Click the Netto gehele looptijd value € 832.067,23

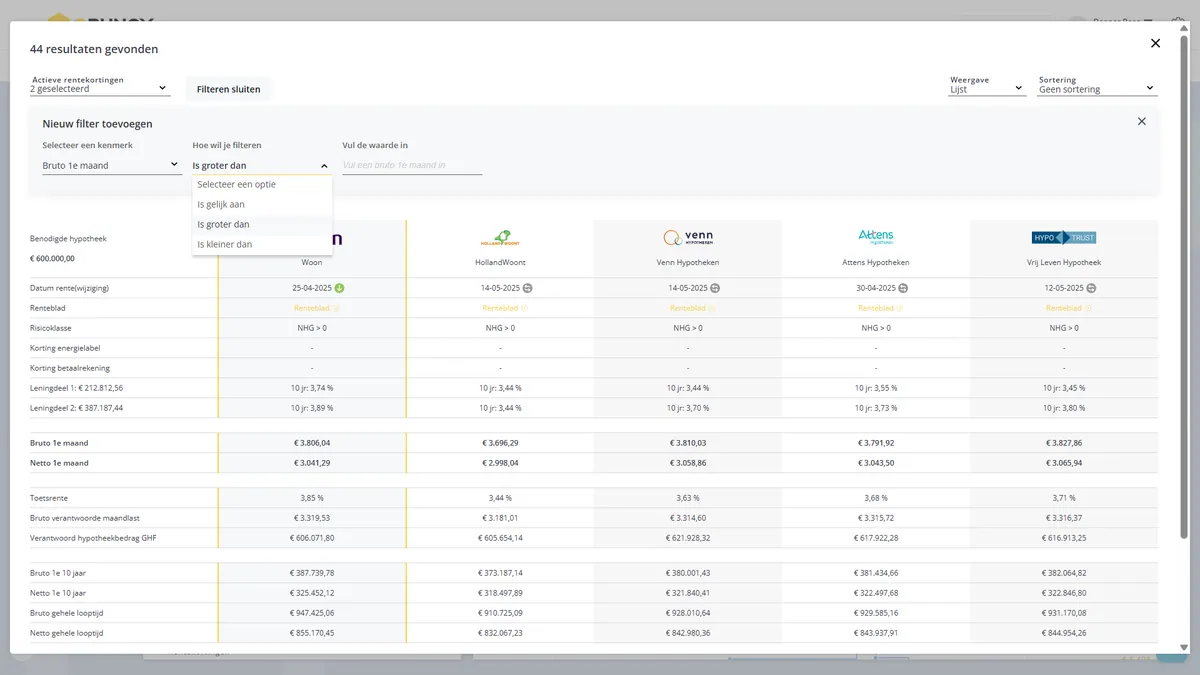[500, 633]
